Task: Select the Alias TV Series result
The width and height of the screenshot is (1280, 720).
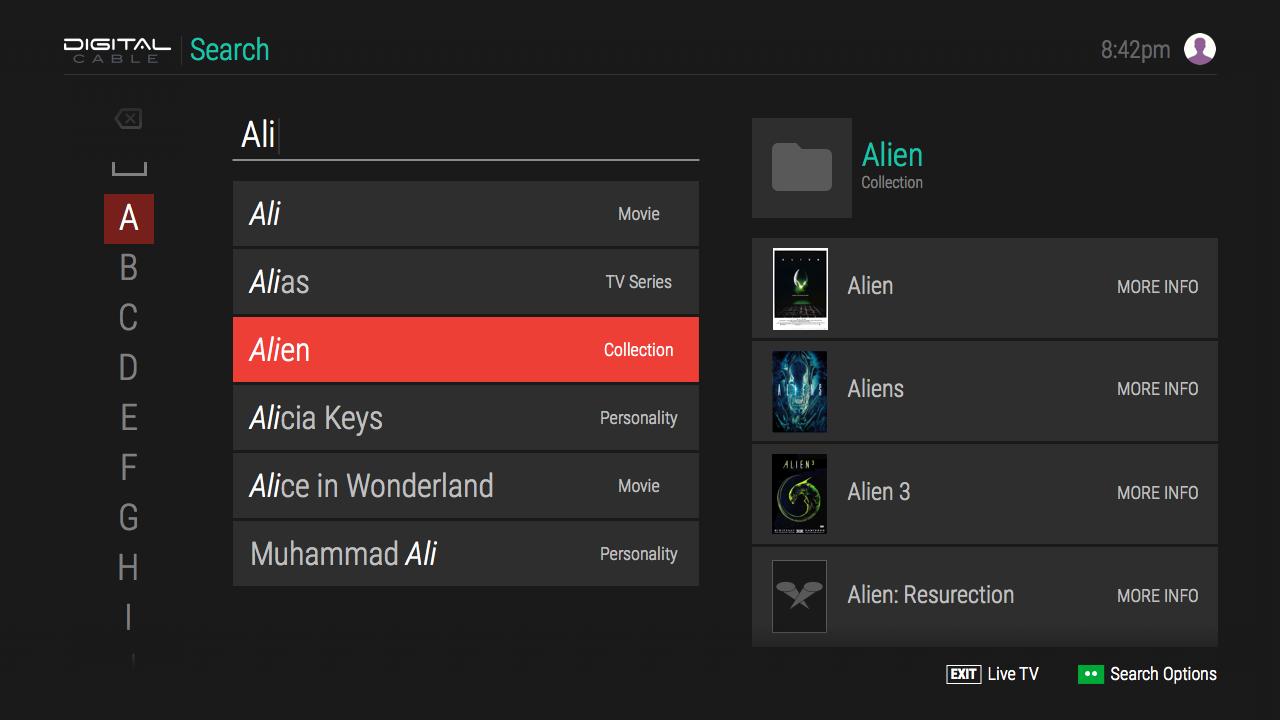Action: [466, 282]
